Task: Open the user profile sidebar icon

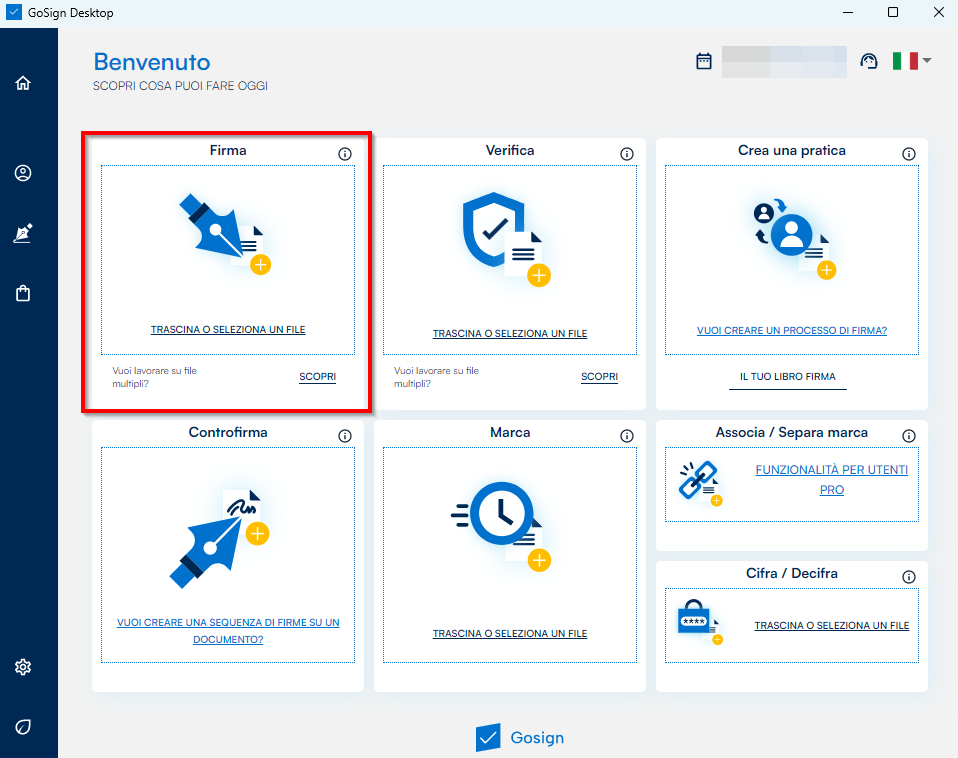Action: coord(23,173)
